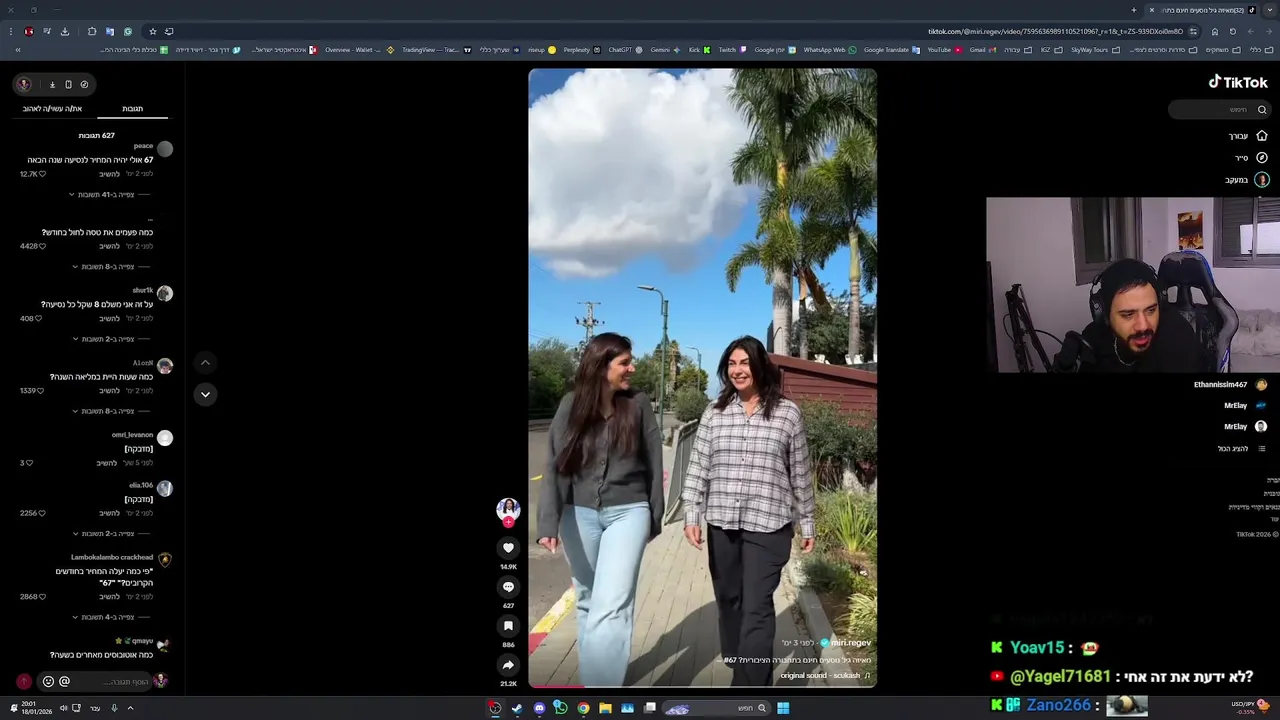Like the comment with 2256 likes
Viewport: 1280px width, 720px height.
(x=42, y=513)
